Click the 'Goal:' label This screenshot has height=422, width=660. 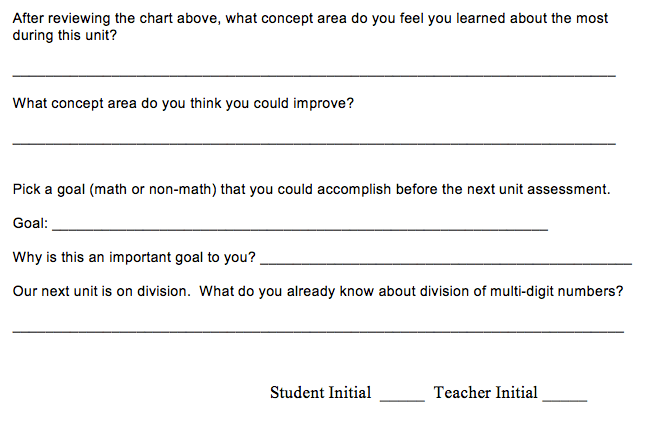tap(30, 224)
